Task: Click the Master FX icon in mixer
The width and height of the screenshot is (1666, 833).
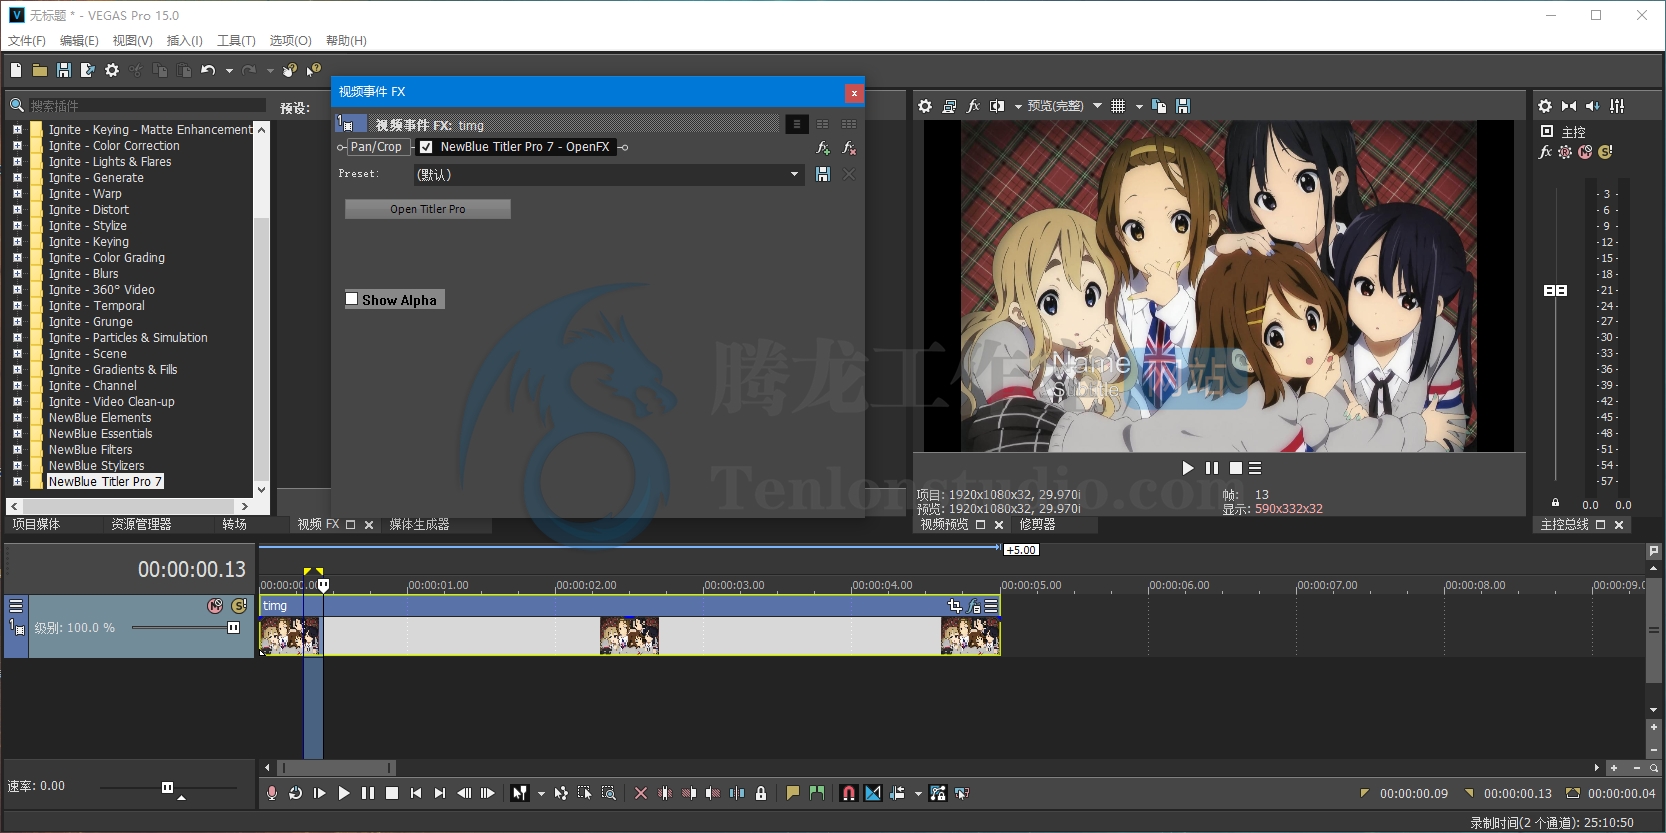Action: (1546, 152)
